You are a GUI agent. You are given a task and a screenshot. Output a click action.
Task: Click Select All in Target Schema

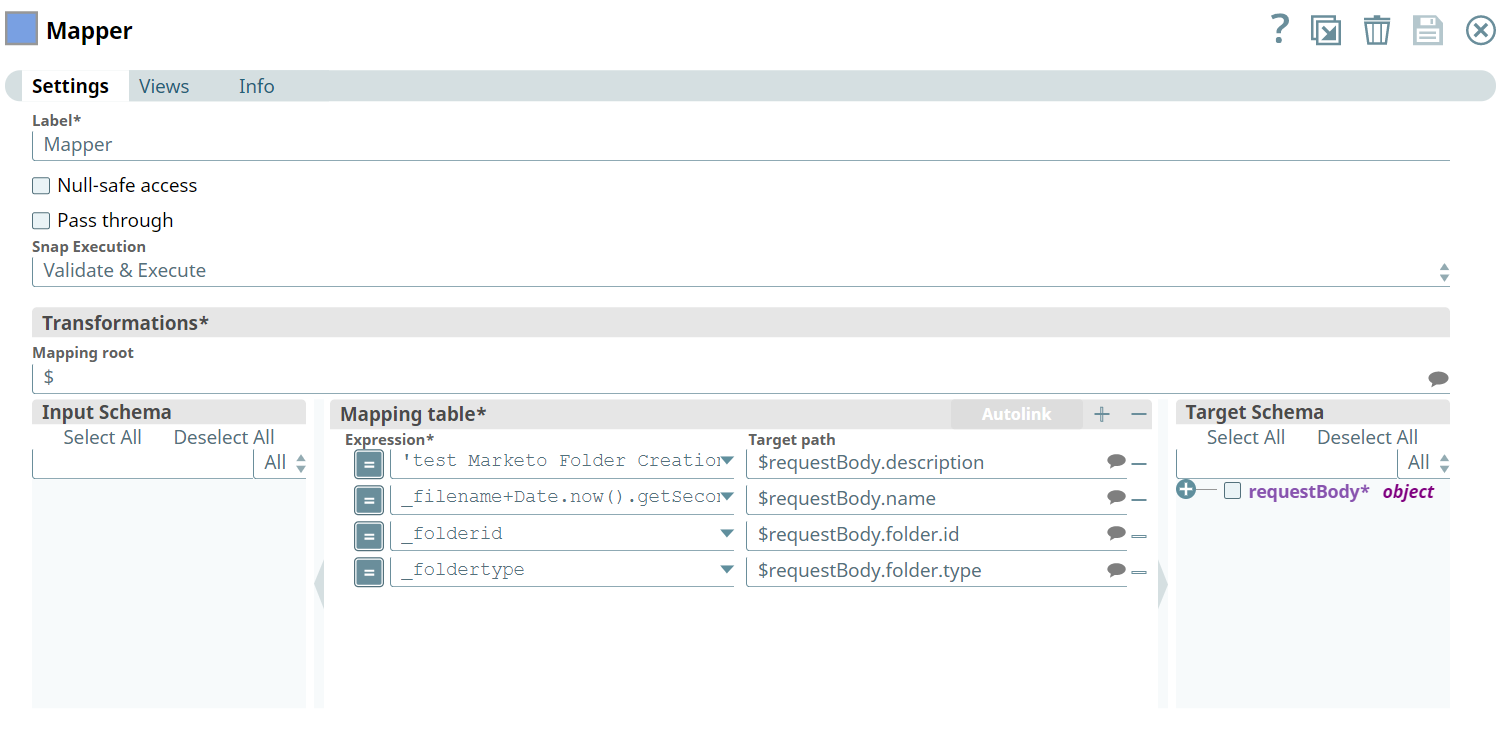tap(1246, 437)
